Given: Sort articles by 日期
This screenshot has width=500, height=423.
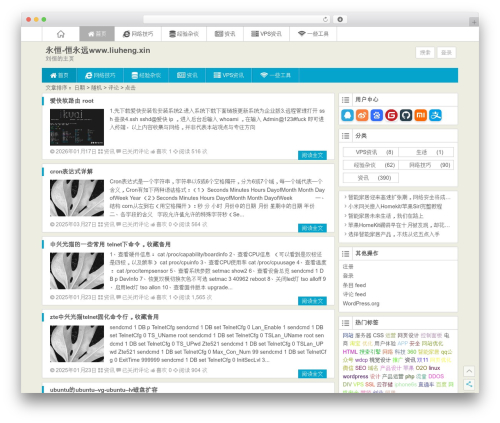Looking at the screenshot, I should [x=80, y=88].
